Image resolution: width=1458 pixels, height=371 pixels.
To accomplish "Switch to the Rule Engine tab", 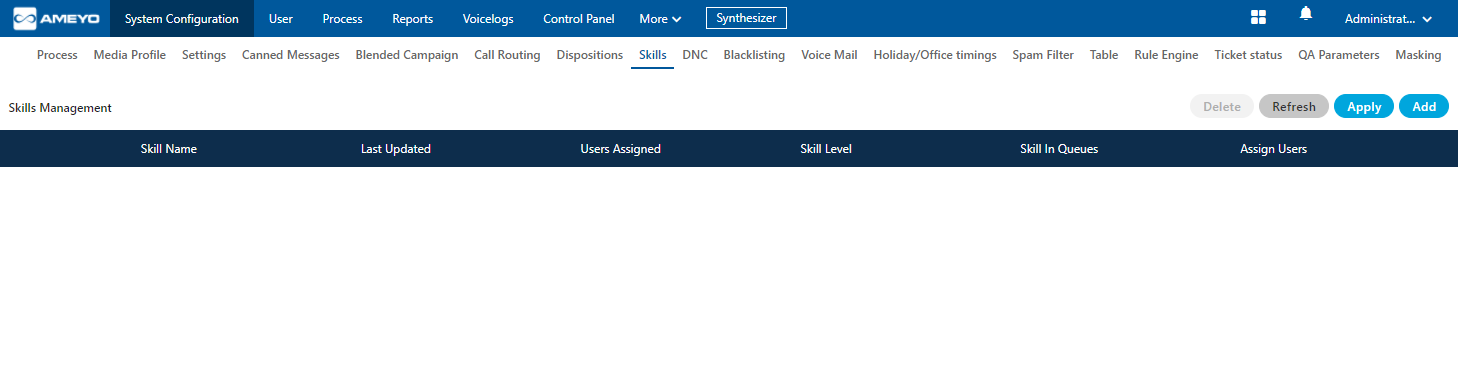I will coord(1166,55).
